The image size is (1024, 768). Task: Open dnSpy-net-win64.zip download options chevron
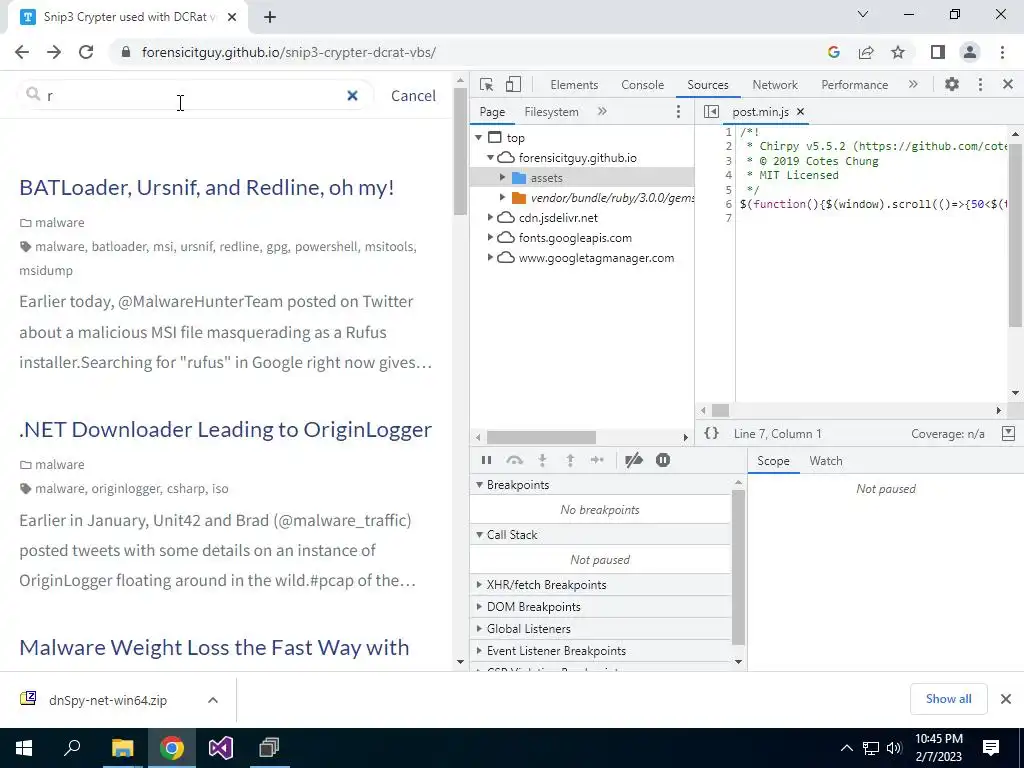(x=212, y=700)
